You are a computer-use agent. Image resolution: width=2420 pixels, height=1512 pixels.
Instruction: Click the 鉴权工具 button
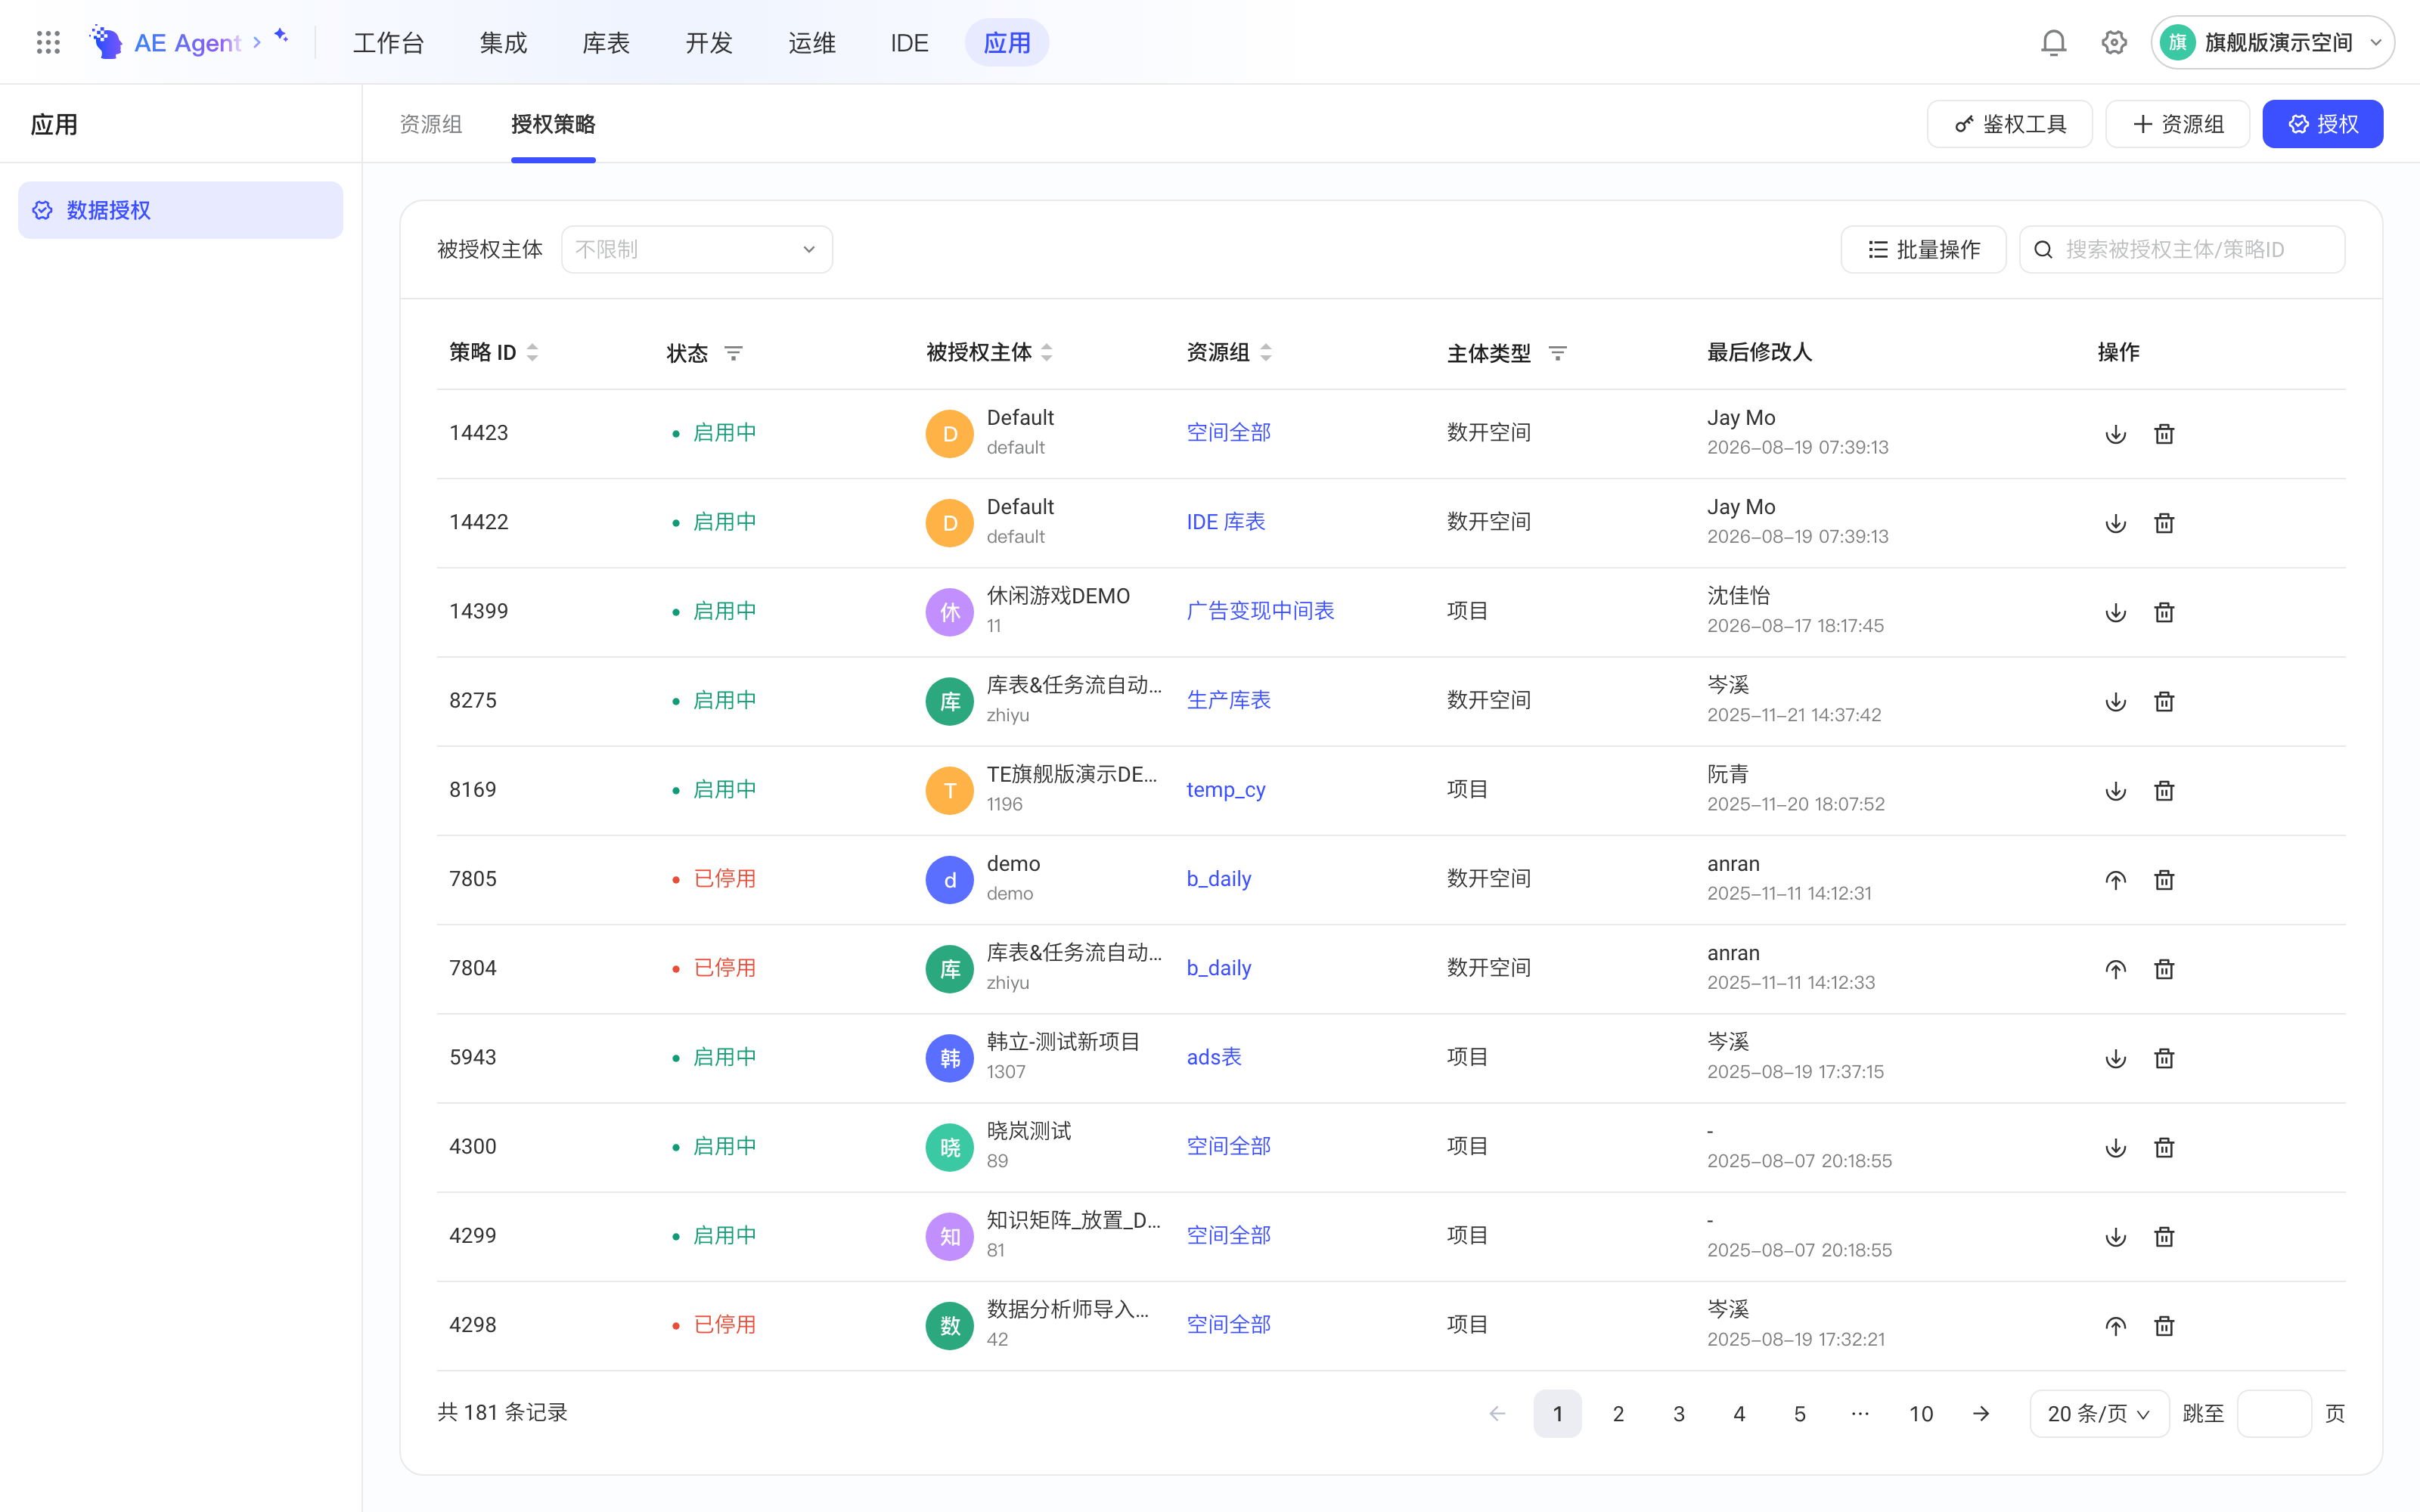(2009, 124)
